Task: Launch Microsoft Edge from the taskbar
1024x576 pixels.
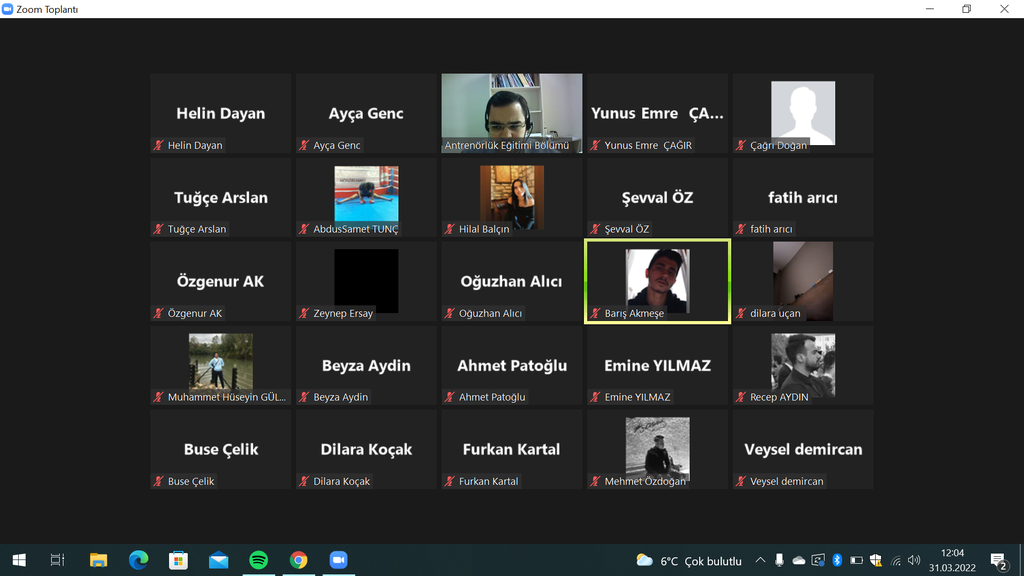Action: [x=138, y=560]
